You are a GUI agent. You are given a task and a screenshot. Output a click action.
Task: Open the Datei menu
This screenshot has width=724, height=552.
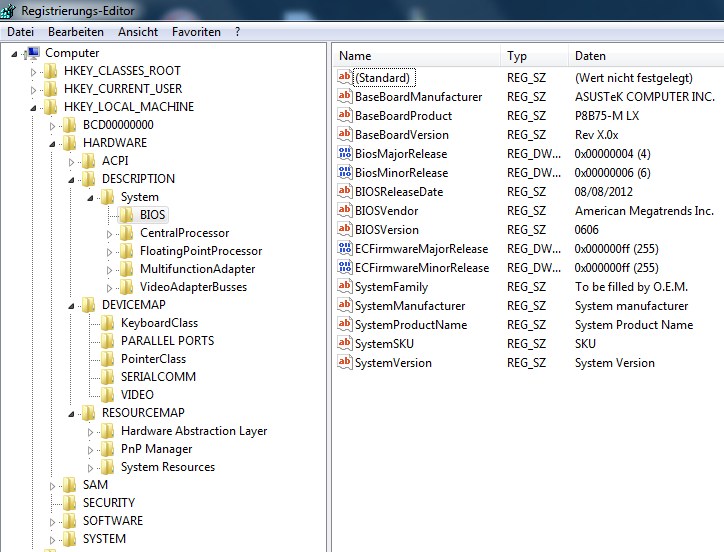pos(20,32)
